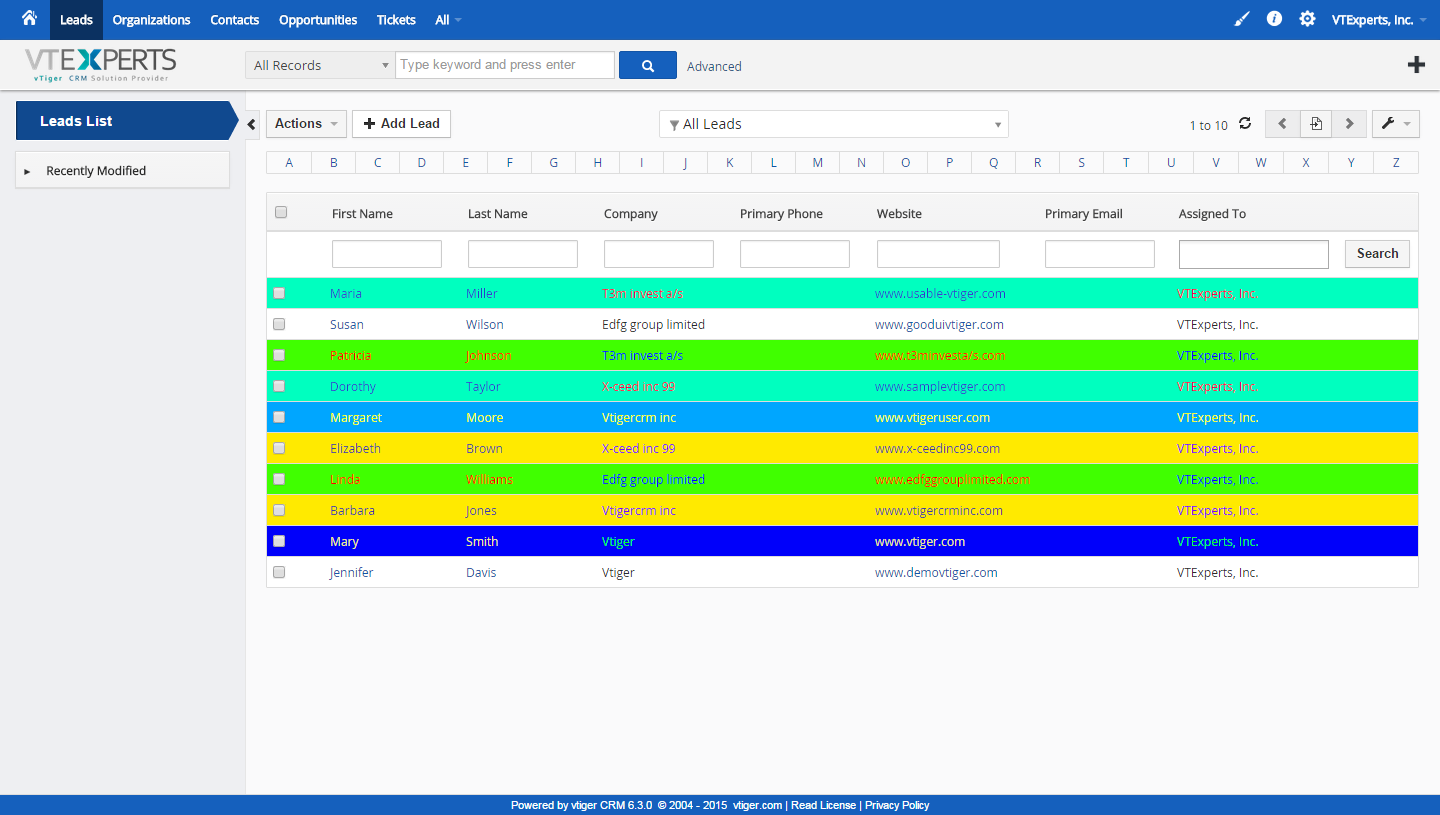The height and width of the screenshot is (815, 1440).
Task: Click the Company filter field
Action: click(659, 254)
